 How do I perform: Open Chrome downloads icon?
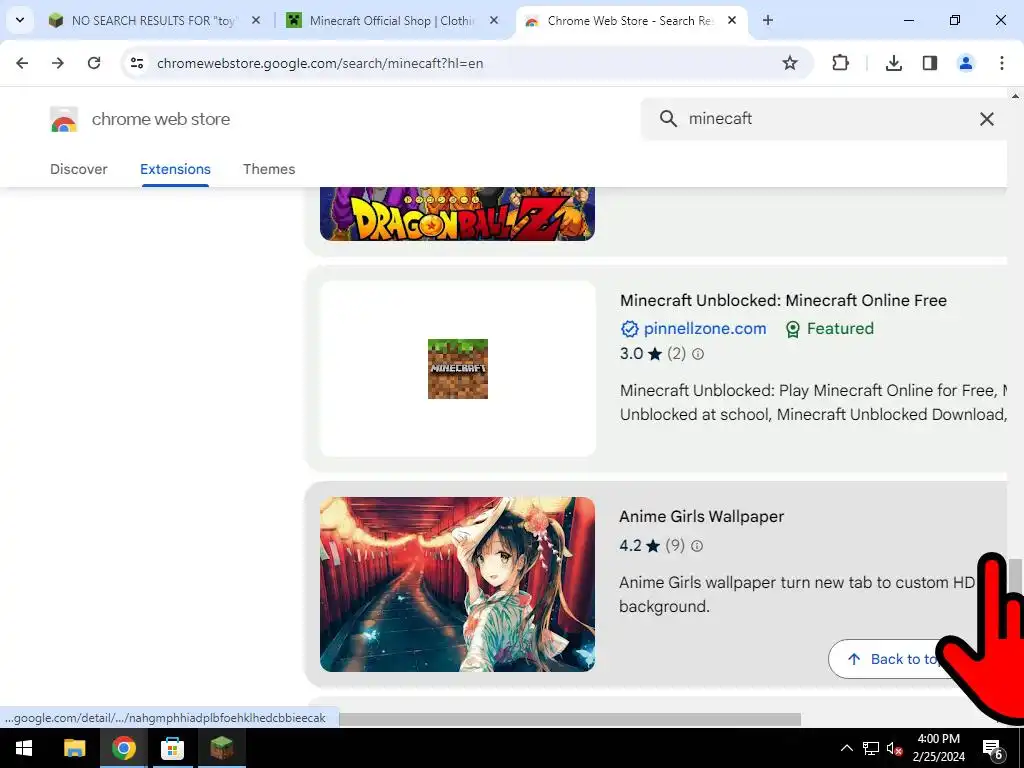894,63
